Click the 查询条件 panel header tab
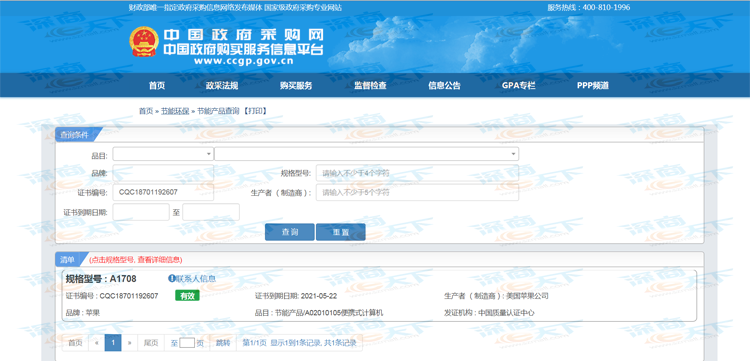Screen dimensions: 750x361 [x=74, y=135]
